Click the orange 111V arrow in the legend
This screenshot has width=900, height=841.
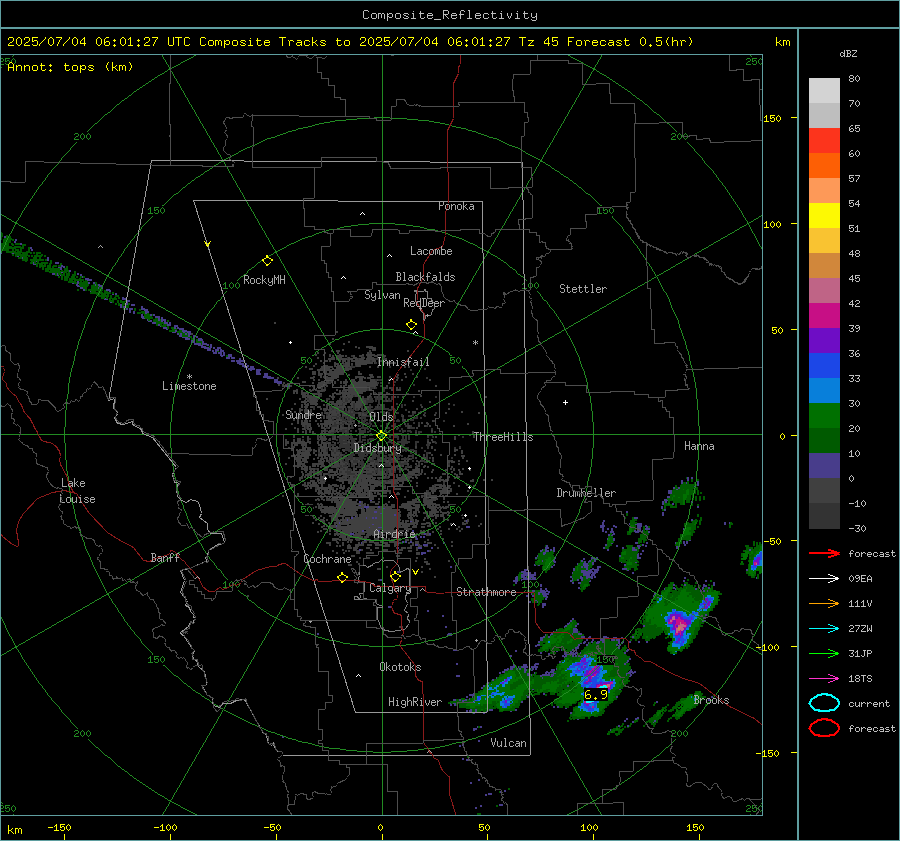coord(824,603)
